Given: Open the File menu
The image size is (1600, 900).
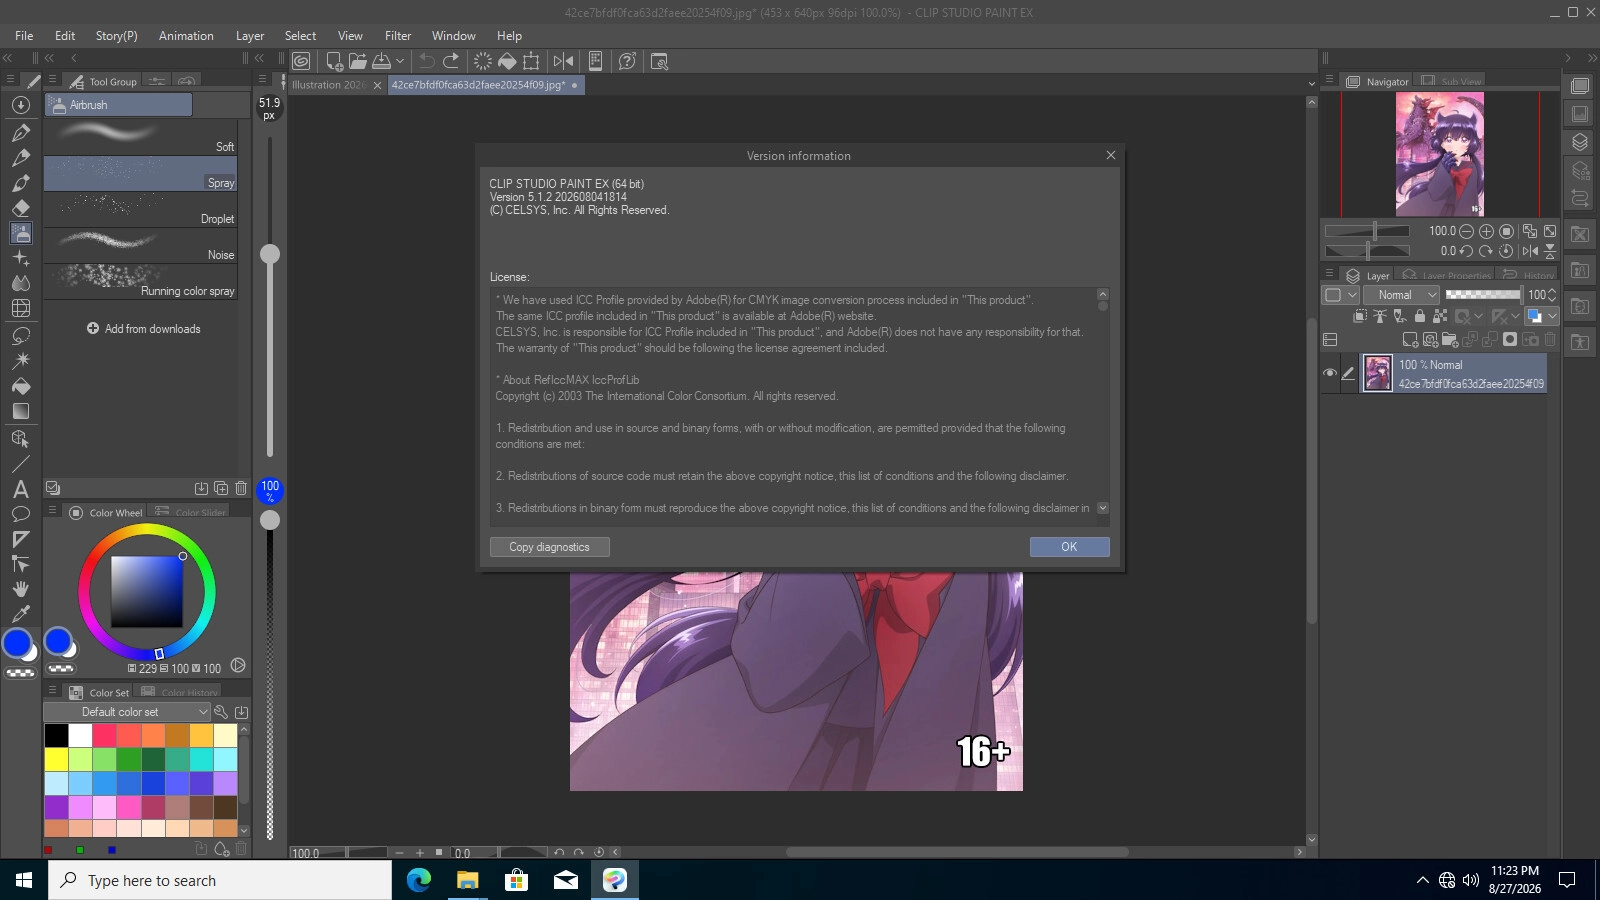Looking at the screenshot, I should (24, 35).
